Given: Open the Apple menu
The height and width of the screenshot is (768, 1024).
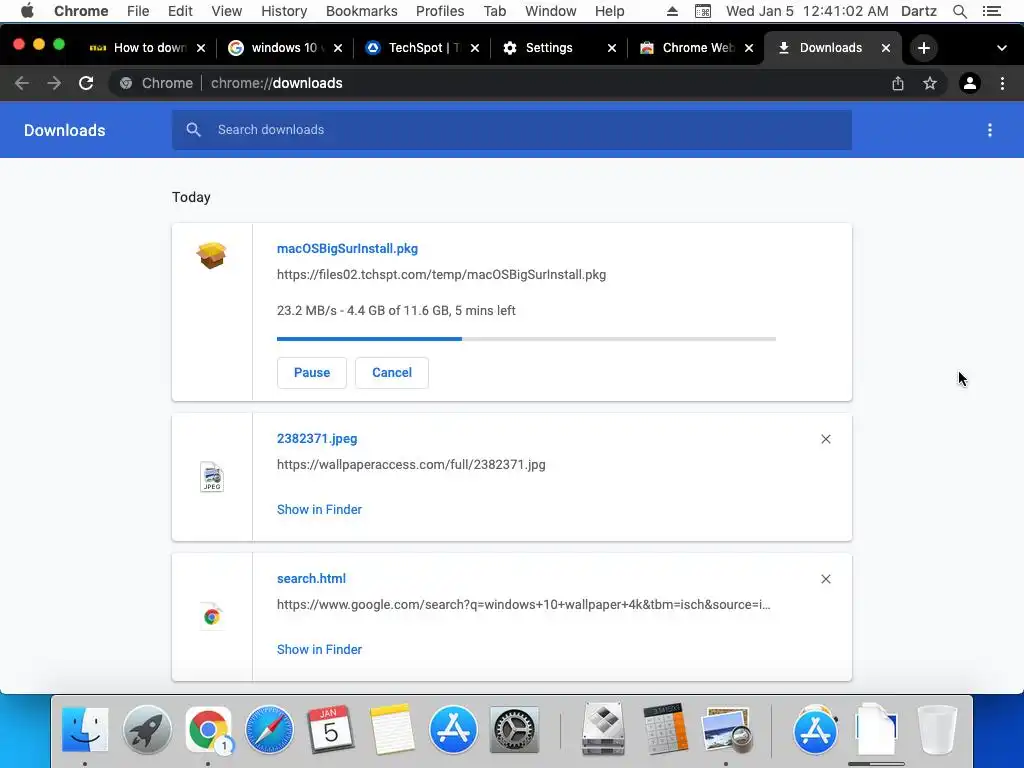Looking at the screenshot, I should click(x=27, y=11).
